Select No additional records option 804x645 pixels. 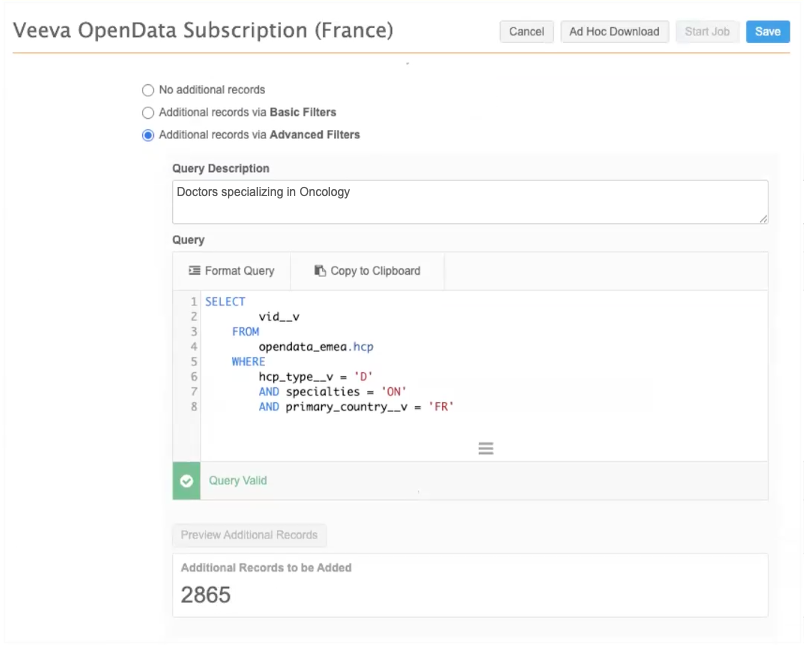(148, 90)
